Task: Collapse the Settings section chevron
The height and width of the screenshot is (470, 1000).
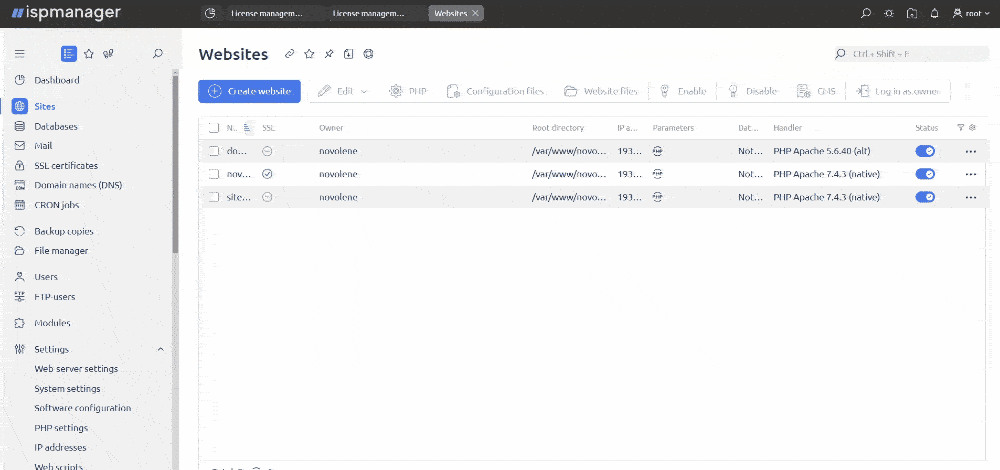Action: tap(161, 349)
